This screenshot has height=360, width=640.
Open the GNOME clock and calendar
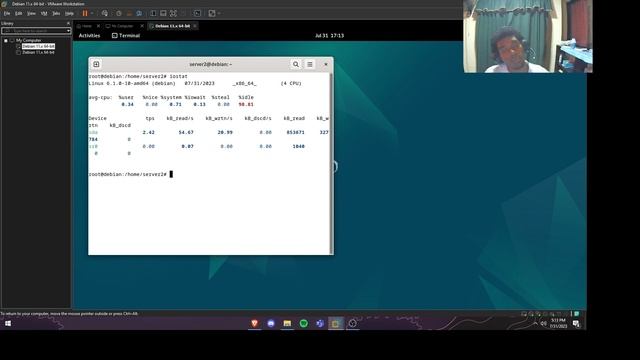(329, 36)
